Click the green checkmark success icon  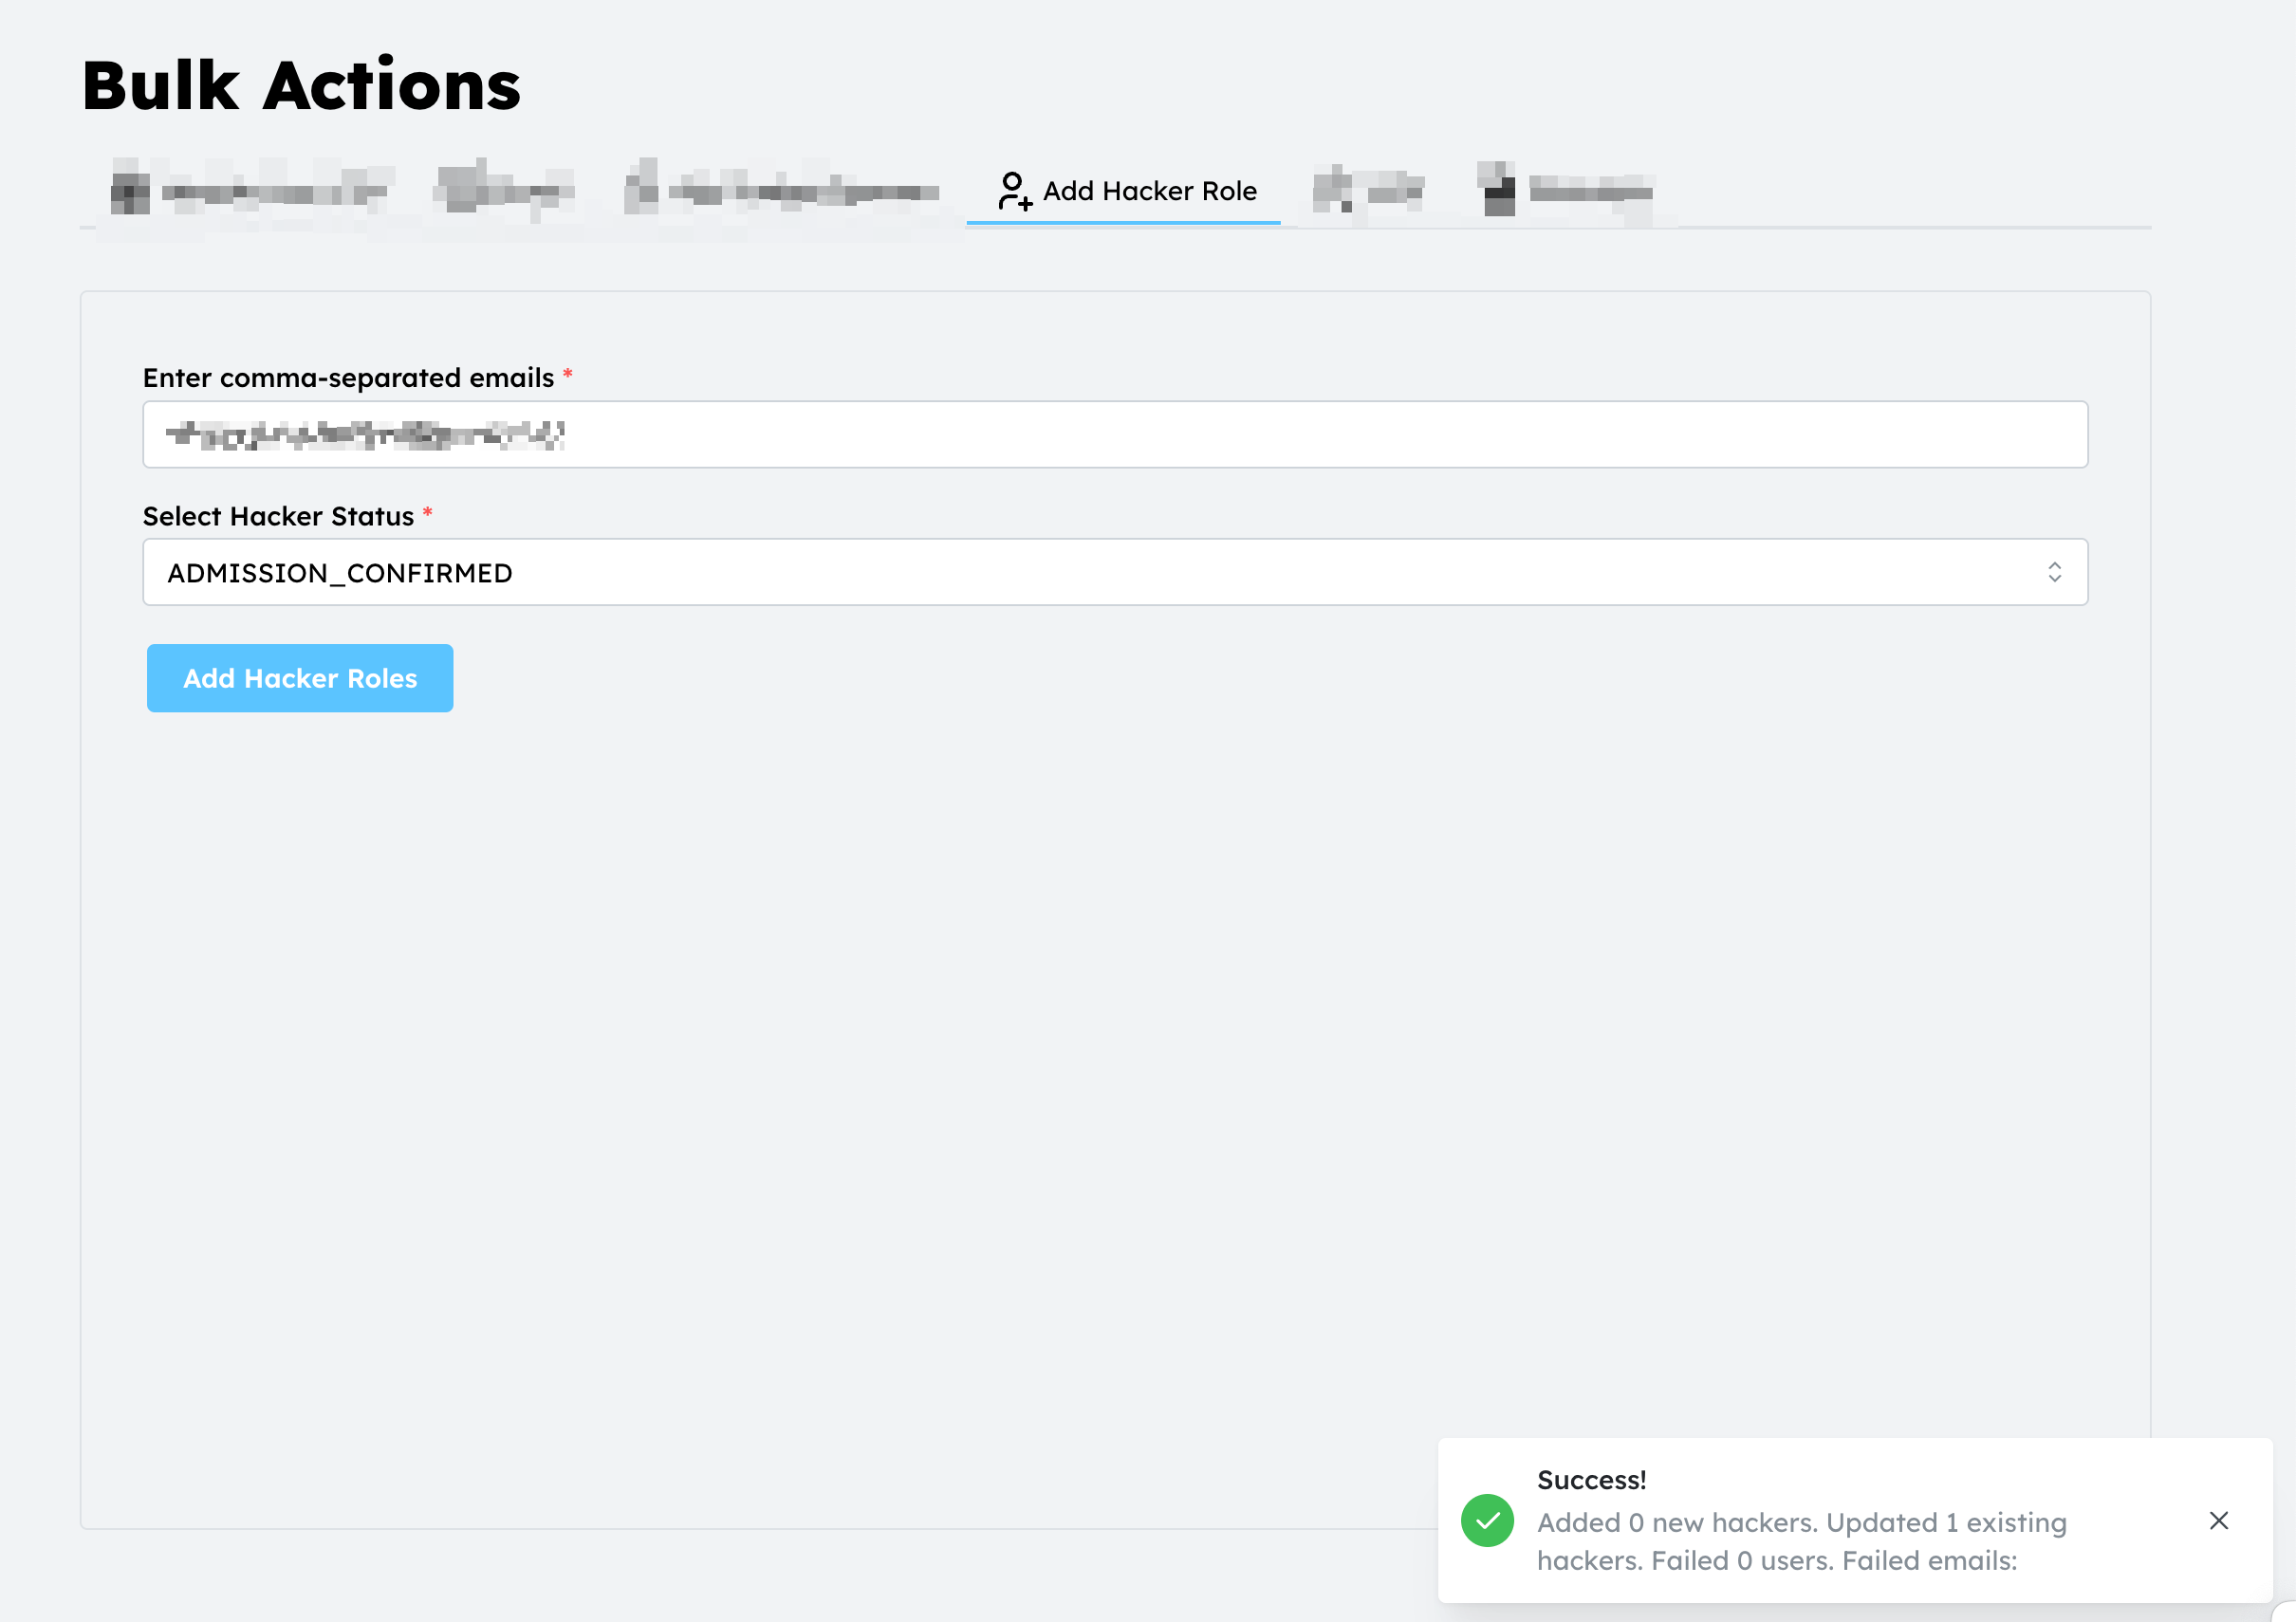(x=1487, y=1520)
